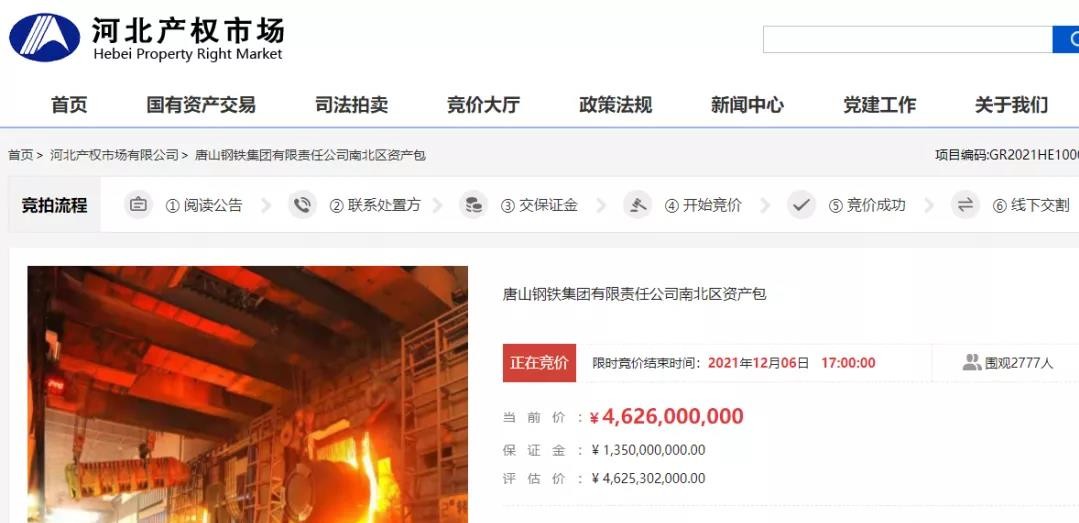The height and width of the screenshot is (523, 1079).
Task: Select 政策法规 in the navigation bar
Action: (615, 105)
